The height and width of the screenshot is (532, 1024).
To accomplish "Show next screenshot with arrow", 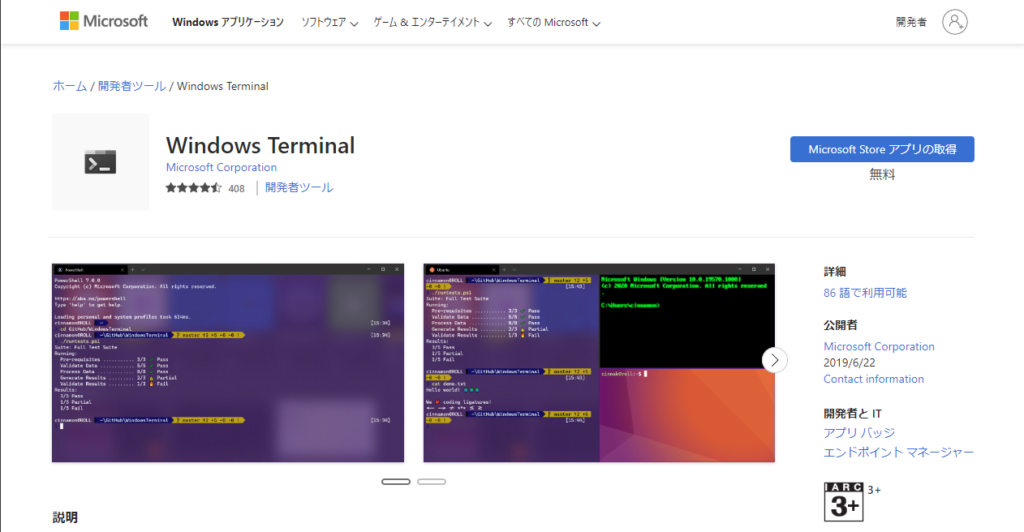I will click(775, 360).
